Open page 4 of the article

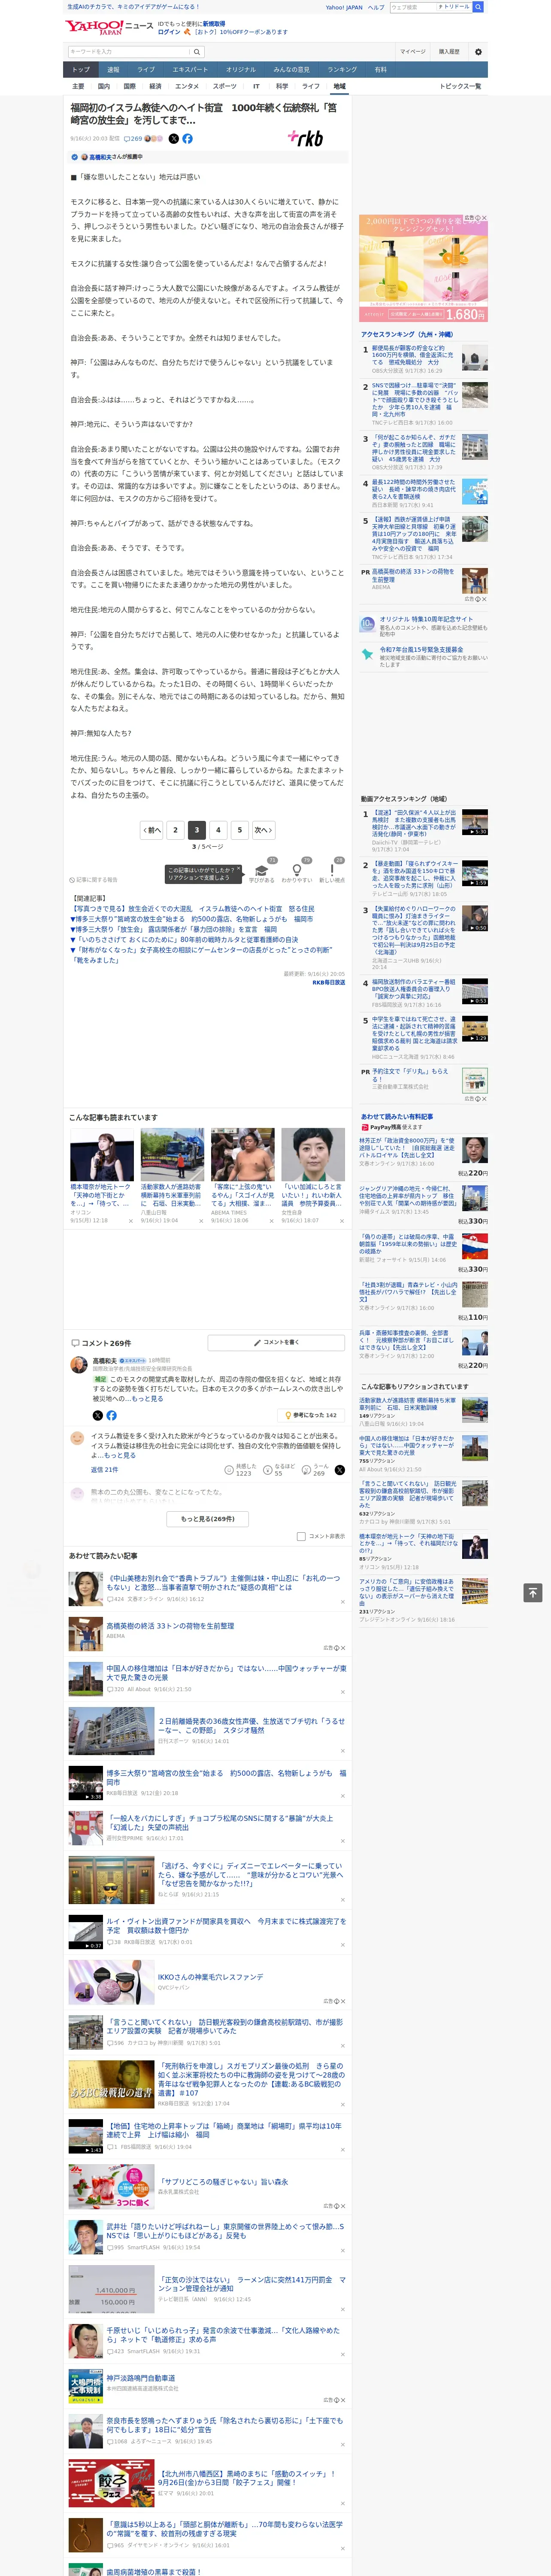point(218,830)
